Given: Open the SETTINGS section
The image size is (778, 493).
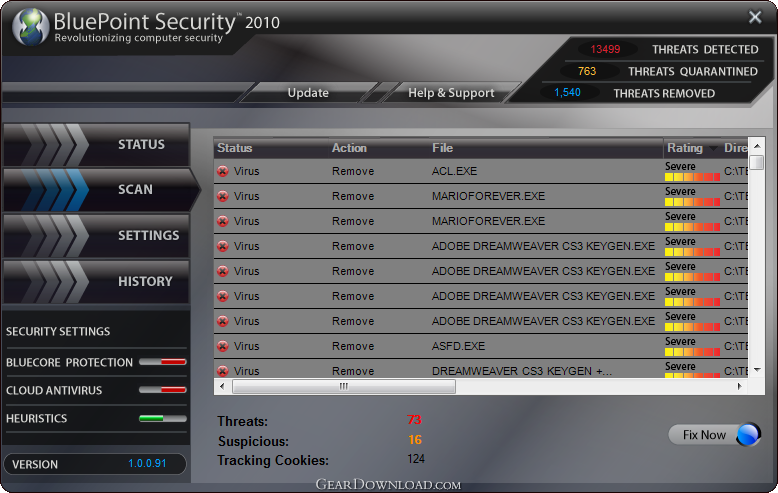Looking at the screenshot, I should [x=96, y=236].
